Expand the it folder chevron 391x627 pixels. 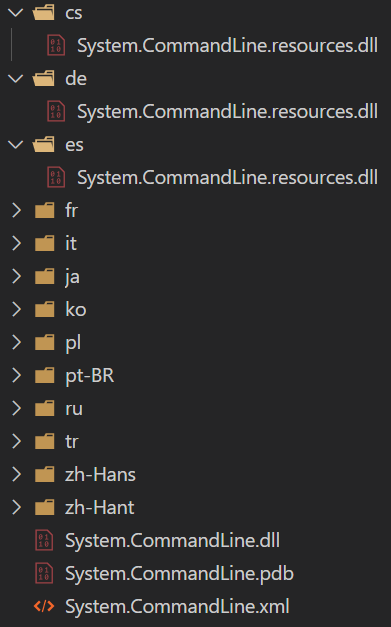[x=16, y=243]
